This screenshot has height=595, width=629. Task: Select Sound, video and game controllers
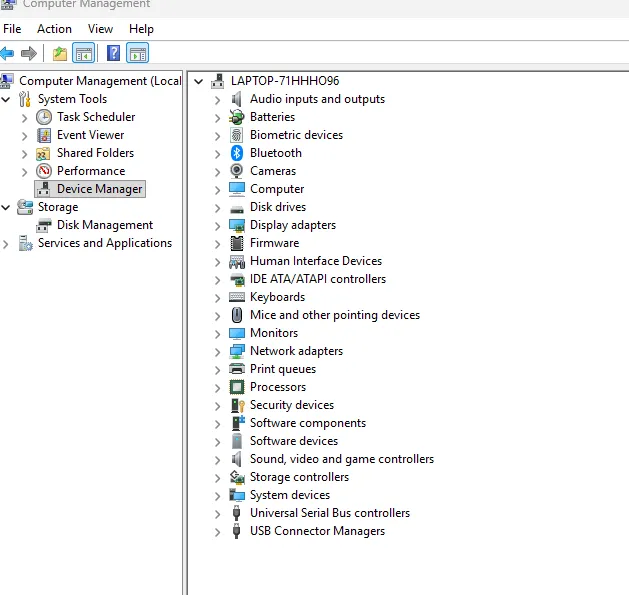[x=341, y=459]
